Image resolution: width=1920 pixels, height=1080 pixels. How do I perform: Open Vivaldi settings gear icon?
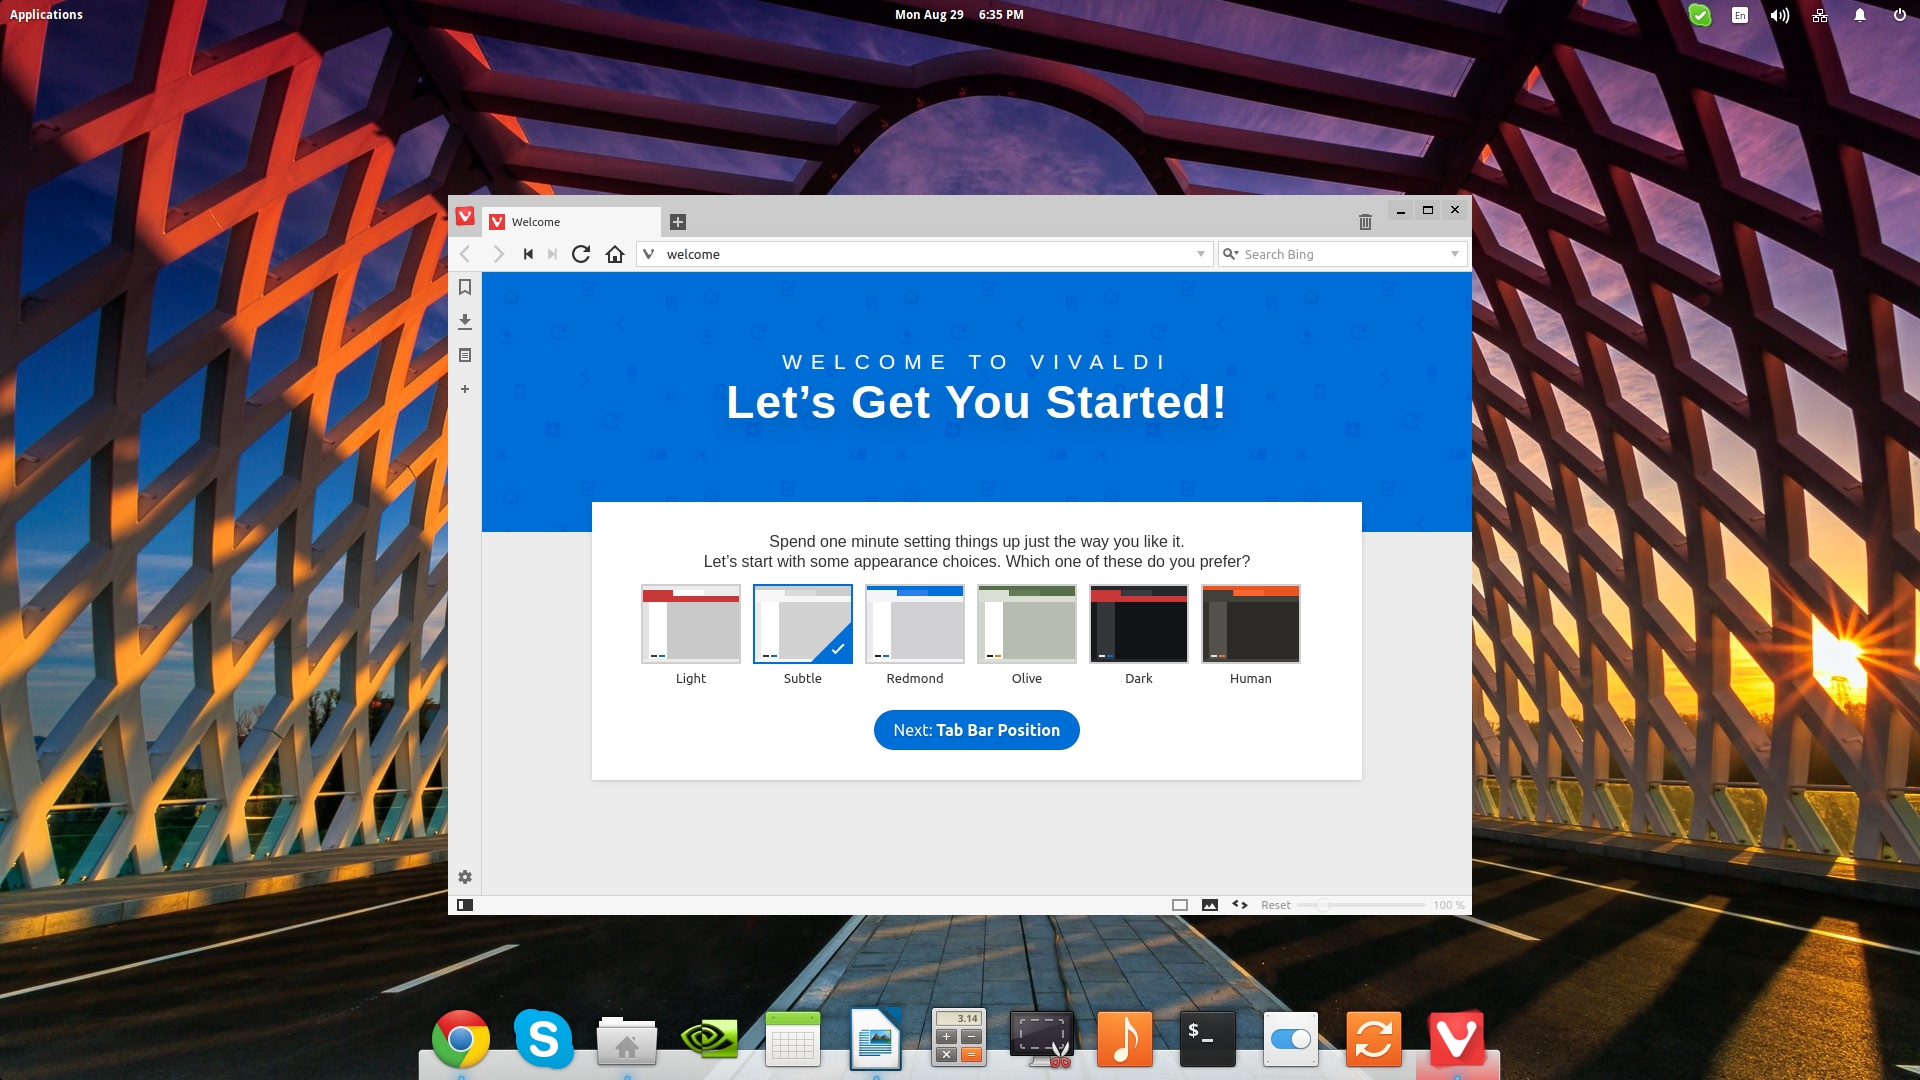[465, 877]
